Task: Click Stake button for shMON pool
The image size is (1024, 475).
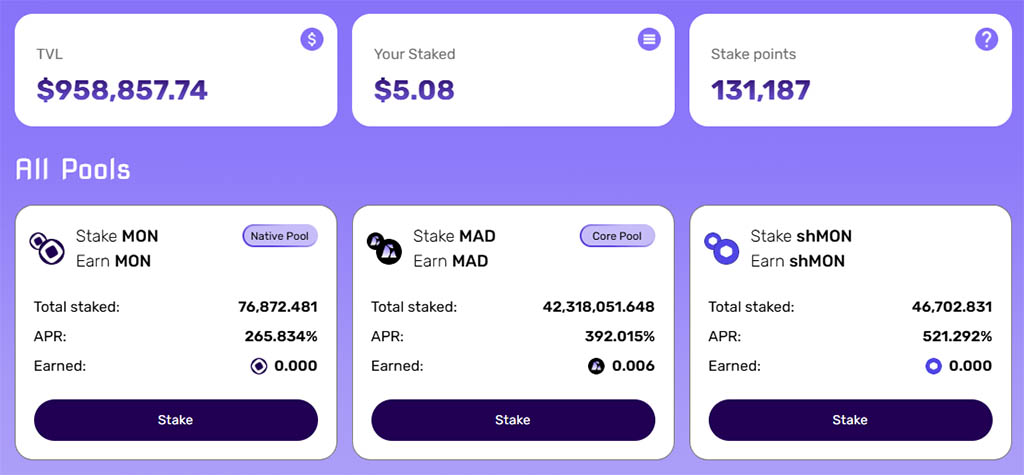Action: 850,420
